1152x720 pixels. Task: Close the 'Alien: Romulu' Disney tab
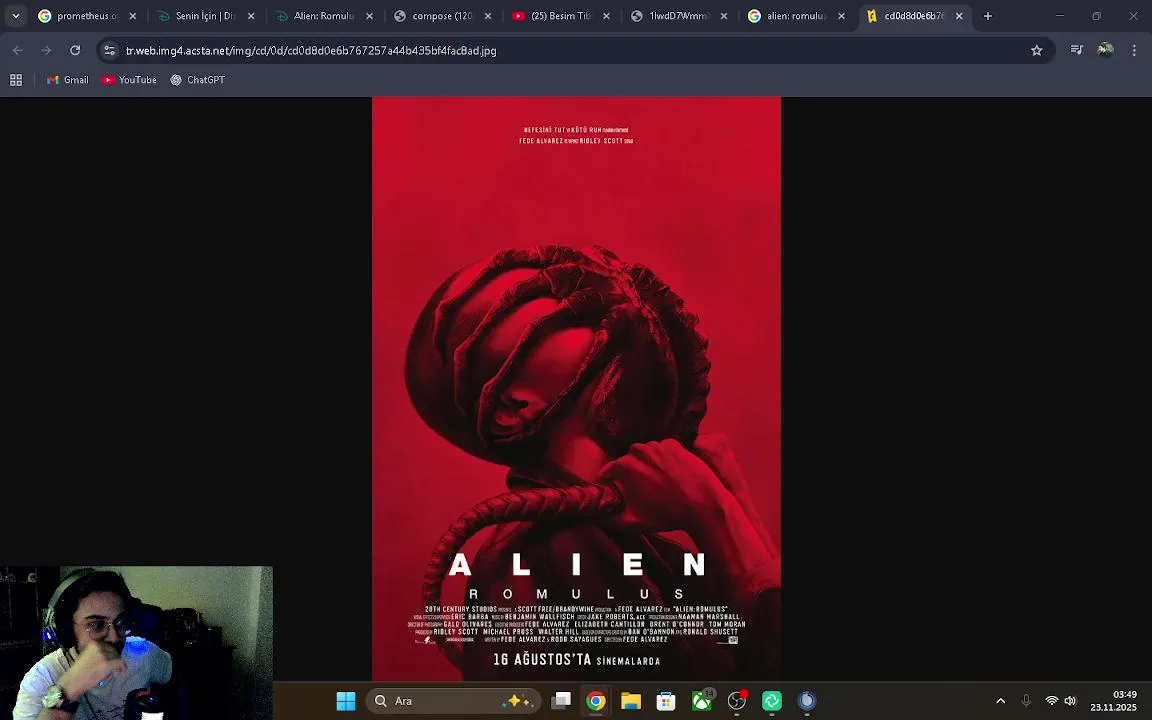(x=370, y=16)
